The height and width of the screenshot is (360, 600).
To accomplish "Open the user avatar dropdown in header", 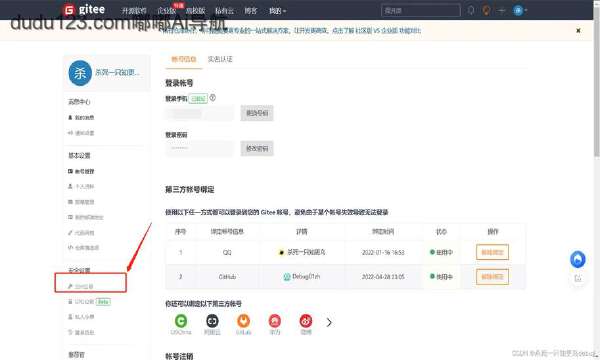I will (x=520, y=10).
